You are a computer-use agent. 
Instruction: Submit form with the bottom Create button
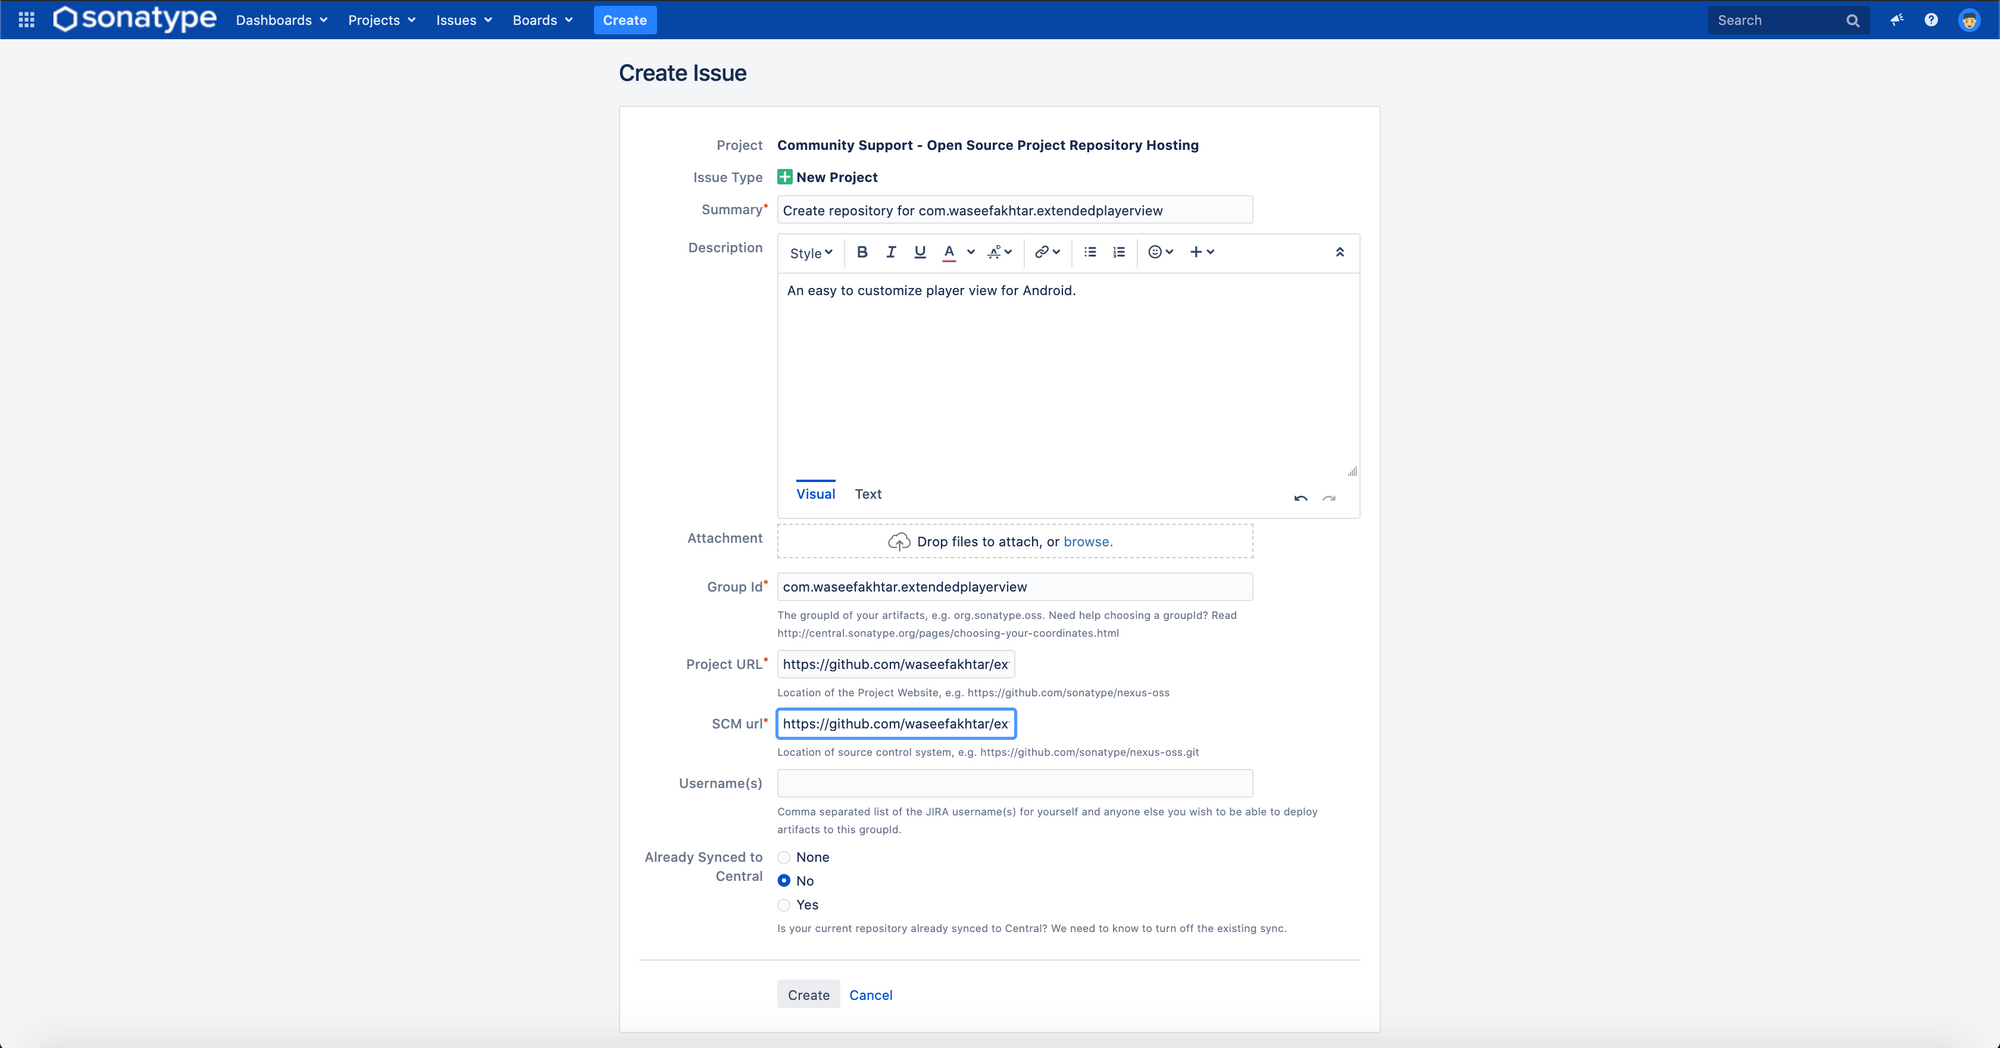click(809, 995)
